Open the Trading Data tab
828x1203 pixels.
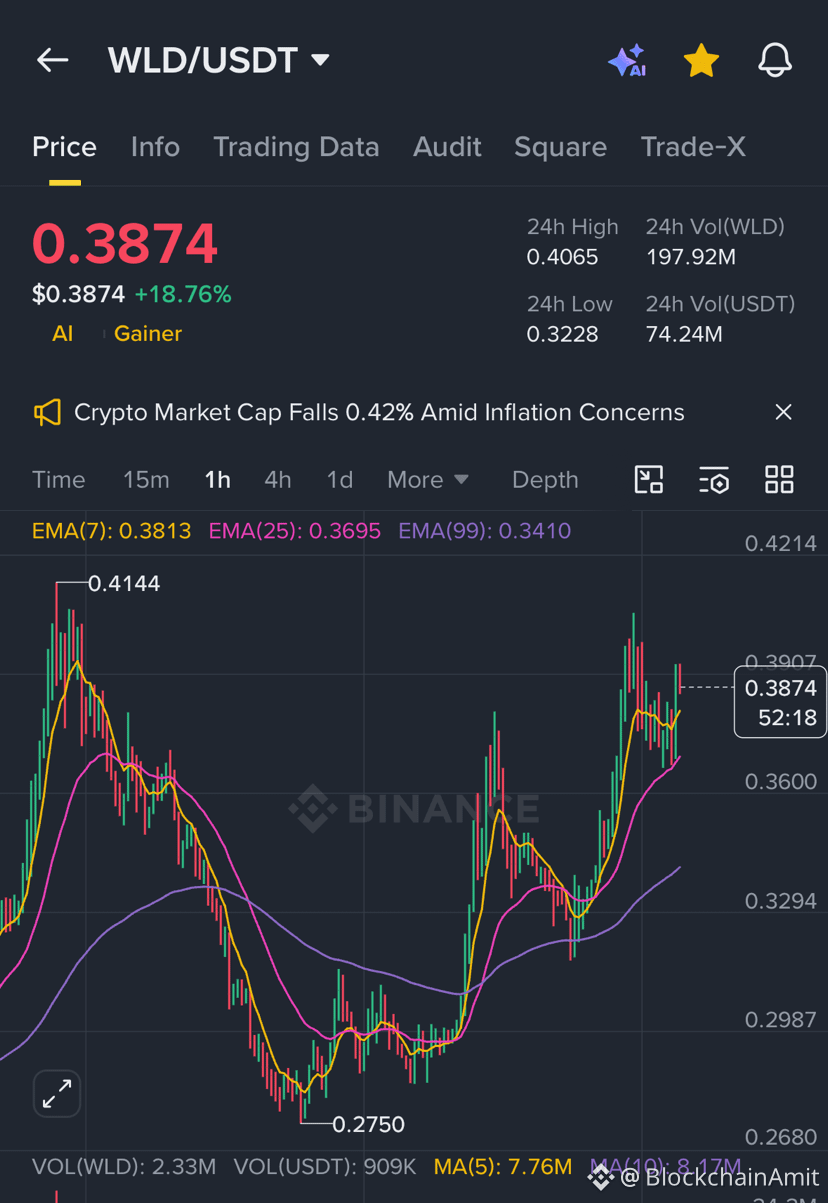pyautogui.click(x=296, y=147)
